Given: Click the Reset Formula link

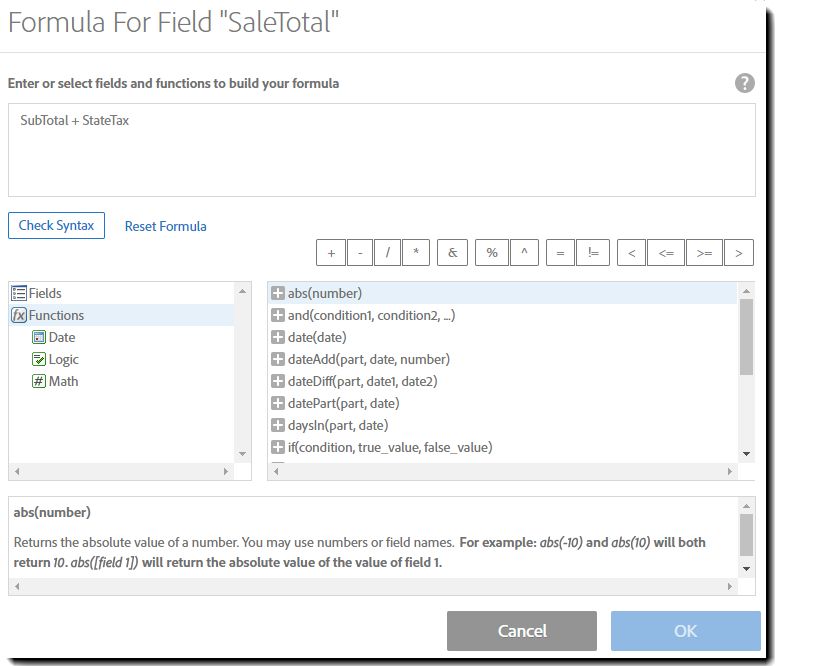Looking at the screenshot, I should pyautogui.click(x=165, y=226).
